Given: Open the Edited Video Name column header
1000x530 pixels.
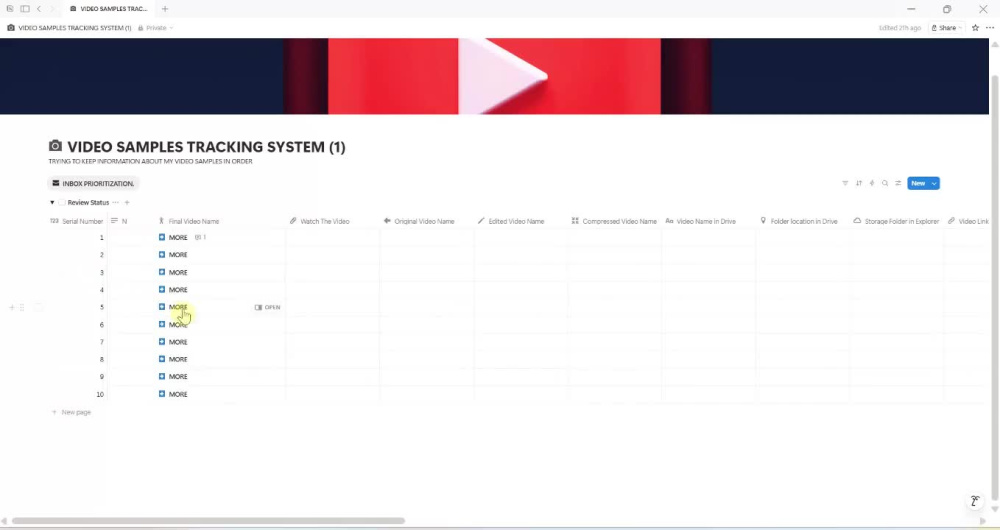Looking at the screenshot, I should (511, 221).
